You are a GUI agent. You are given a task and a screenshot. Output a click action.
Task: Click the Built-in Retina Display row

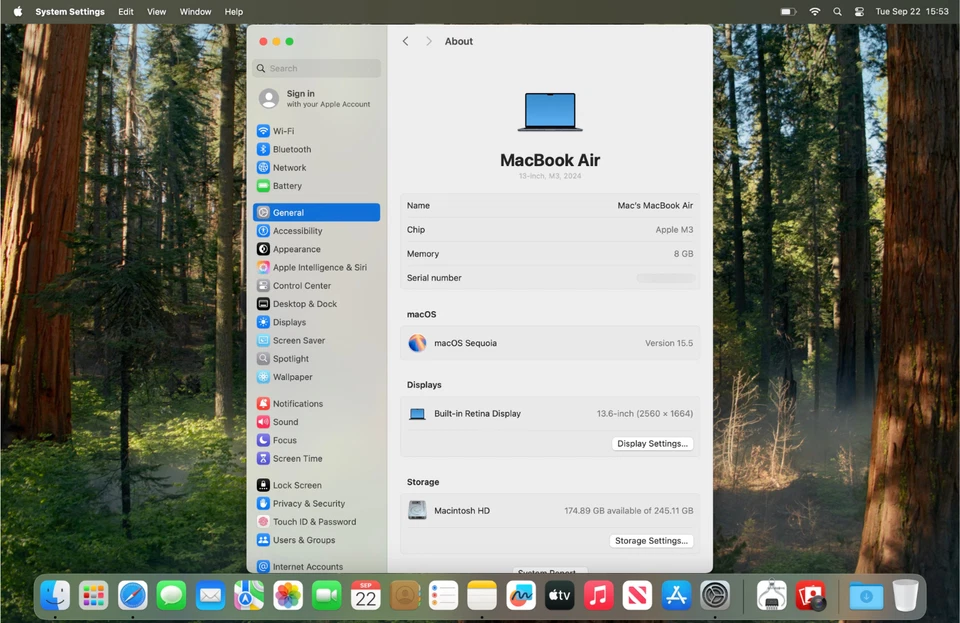click(550, 414)
